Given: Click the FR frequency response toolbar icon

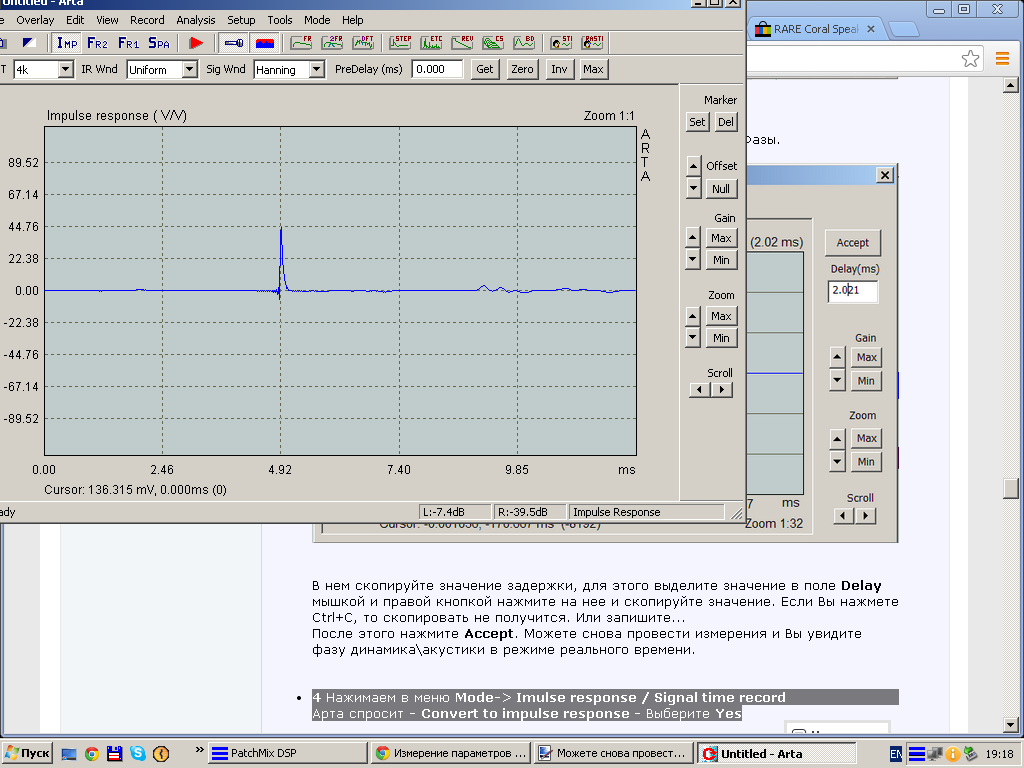Looking at the screenshot, I should [x=302, y=43].
